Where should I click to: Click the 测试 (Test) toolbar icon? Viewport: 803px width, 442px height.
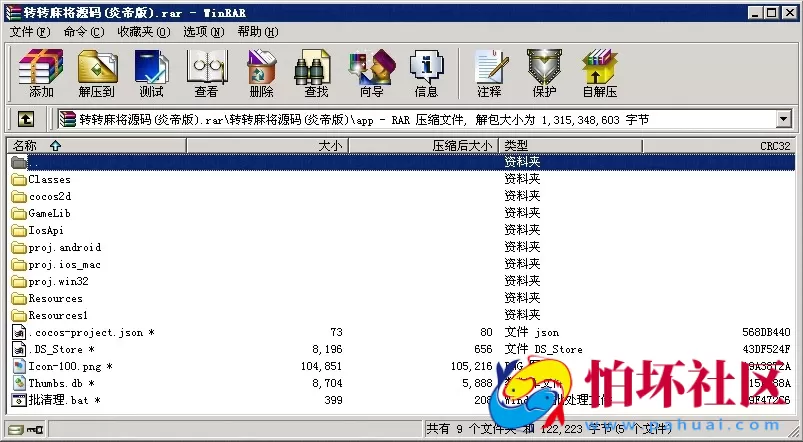[x=151, y=67]
